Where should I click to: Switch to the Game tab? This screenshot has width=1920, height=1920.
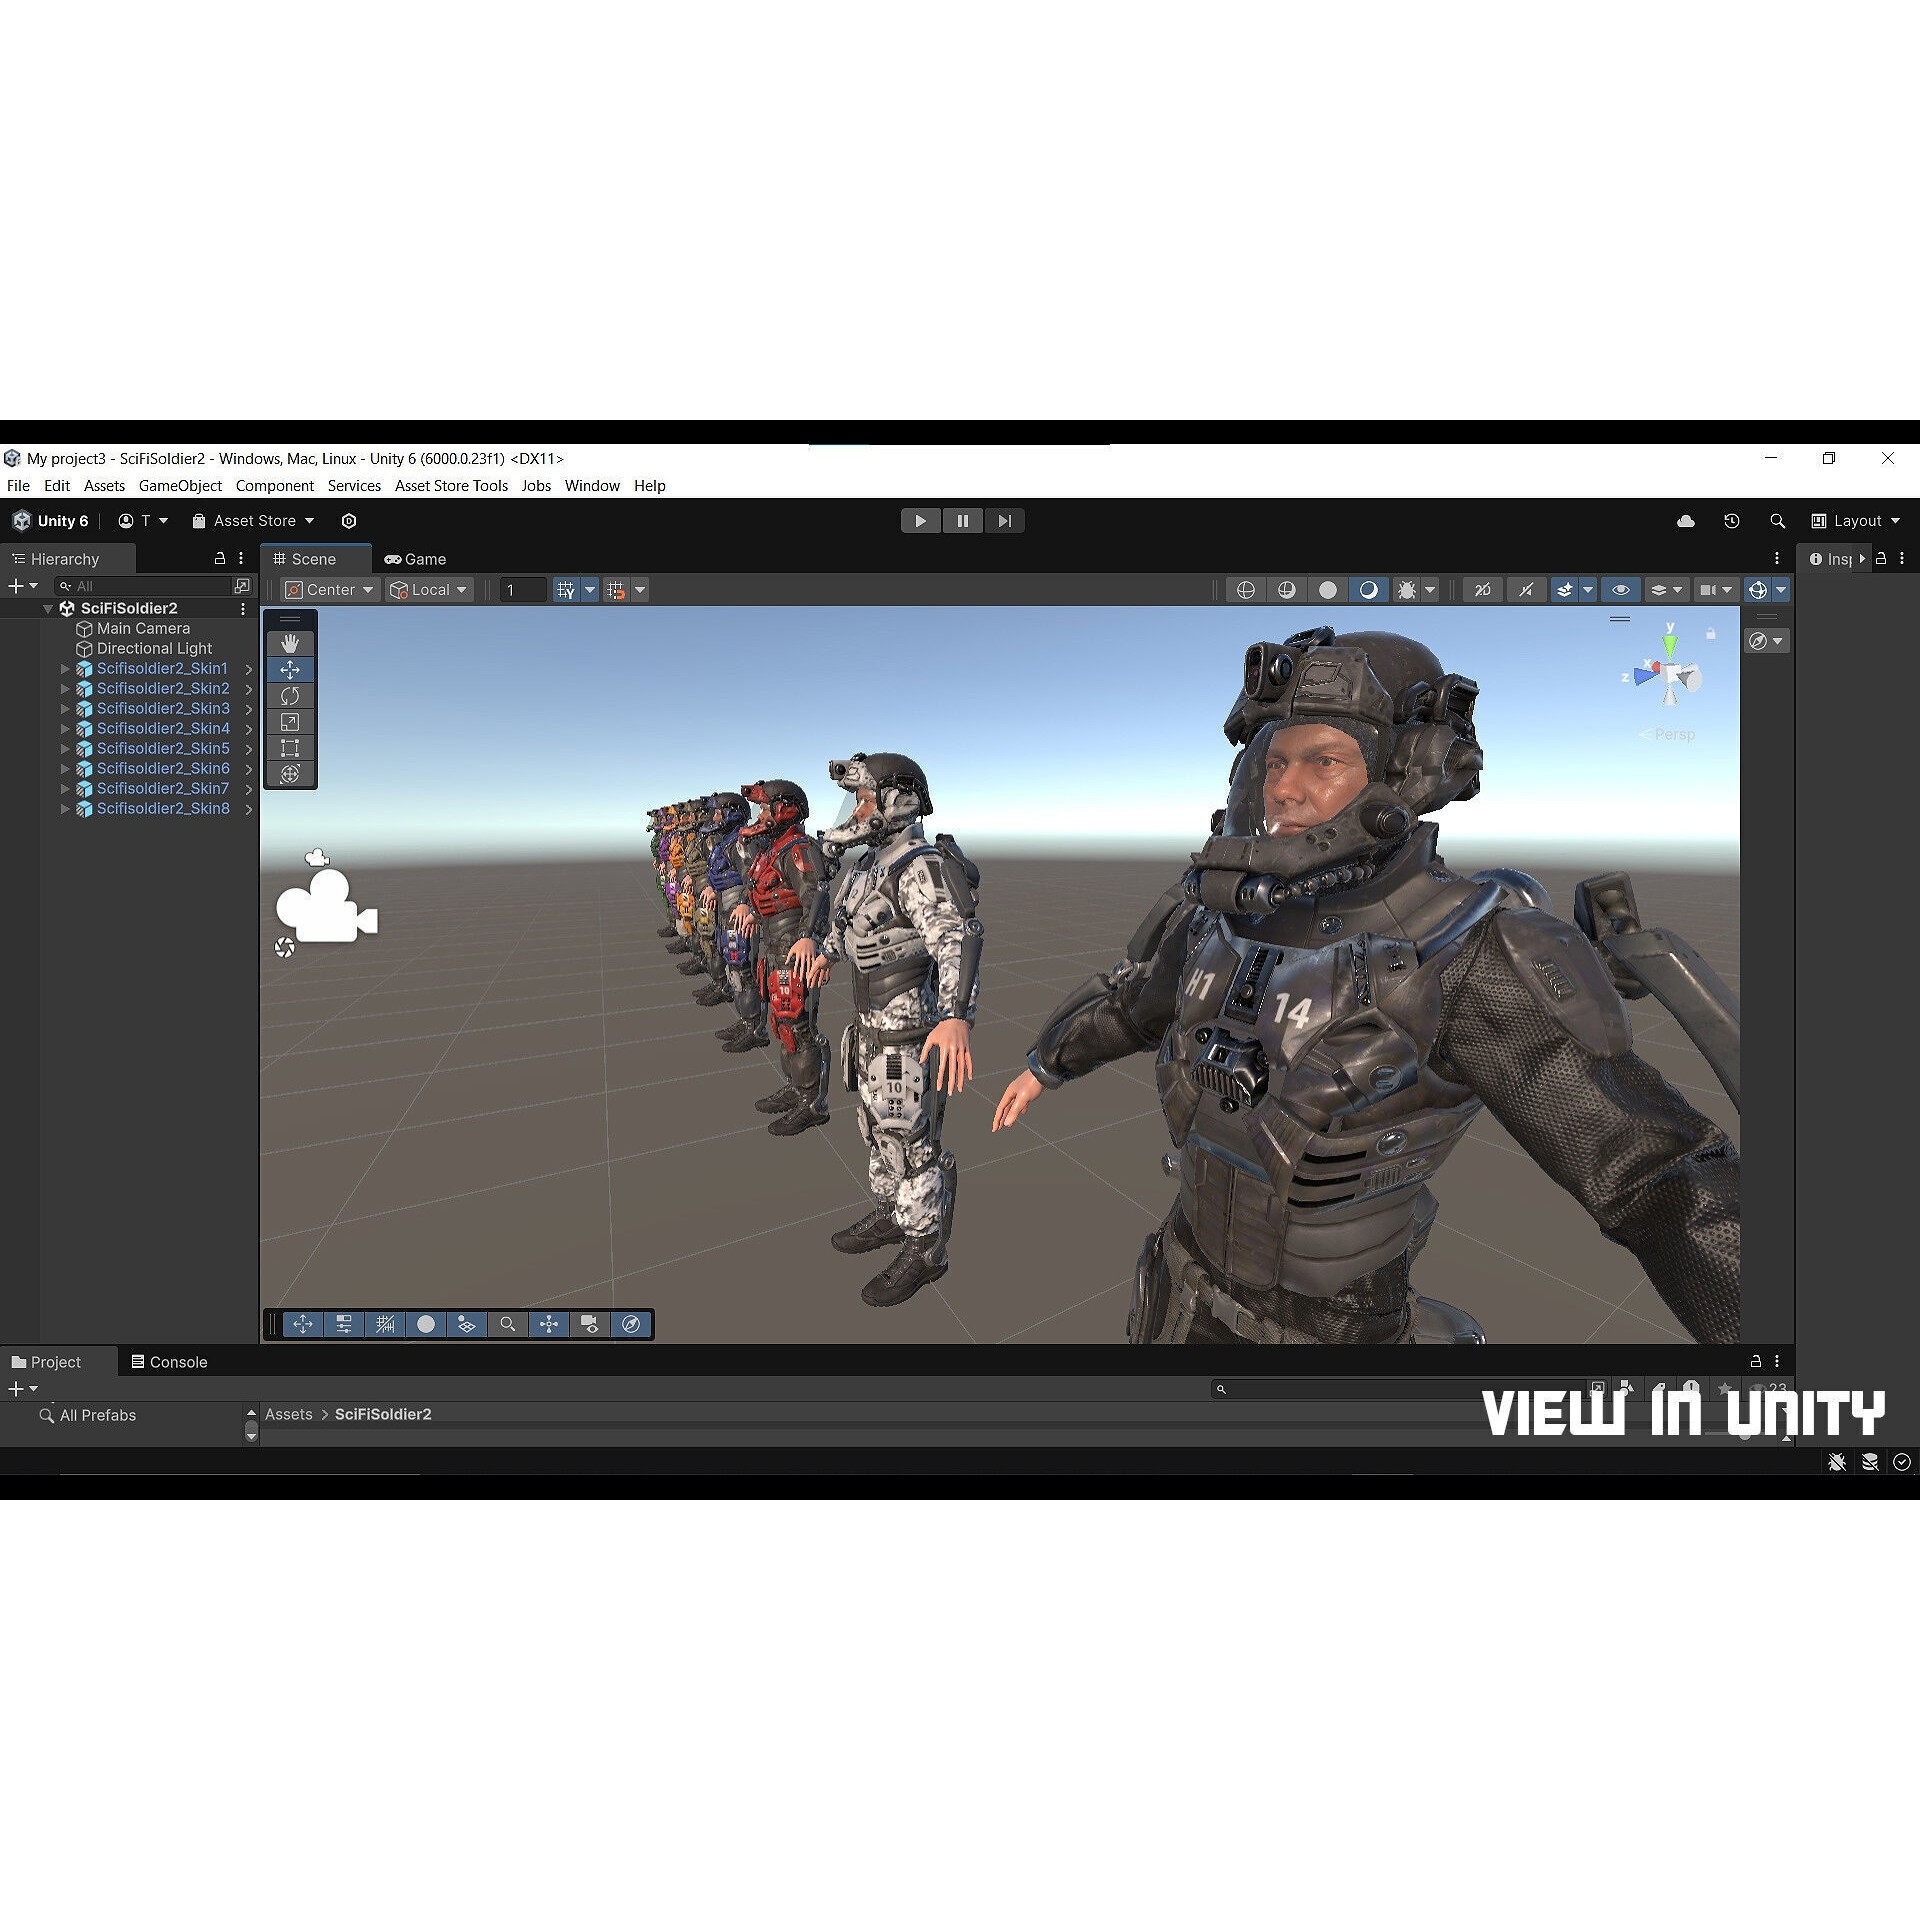point(415,559)
